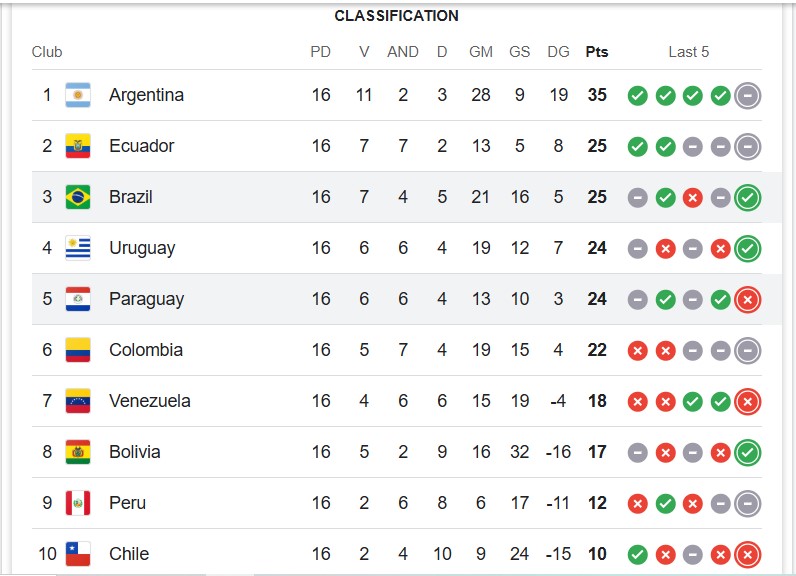
Task: Open the Venezuela team link
Action: 150,401
